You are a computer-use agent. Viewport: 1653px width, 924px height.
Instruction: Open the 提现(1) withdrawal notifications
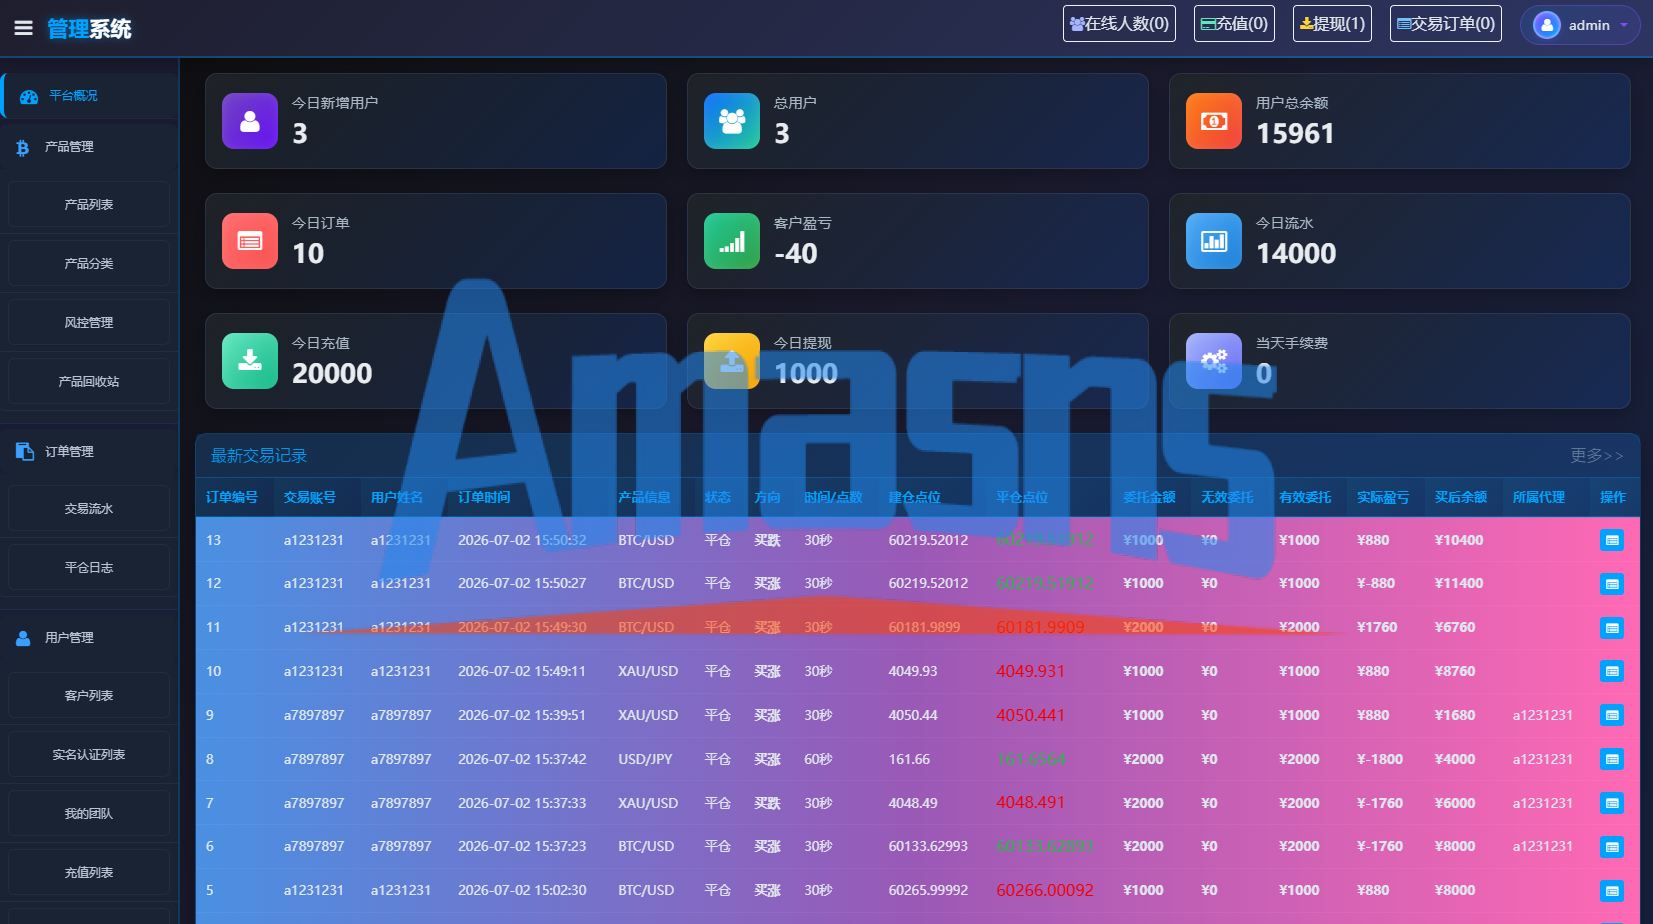tap(1332, 23)
